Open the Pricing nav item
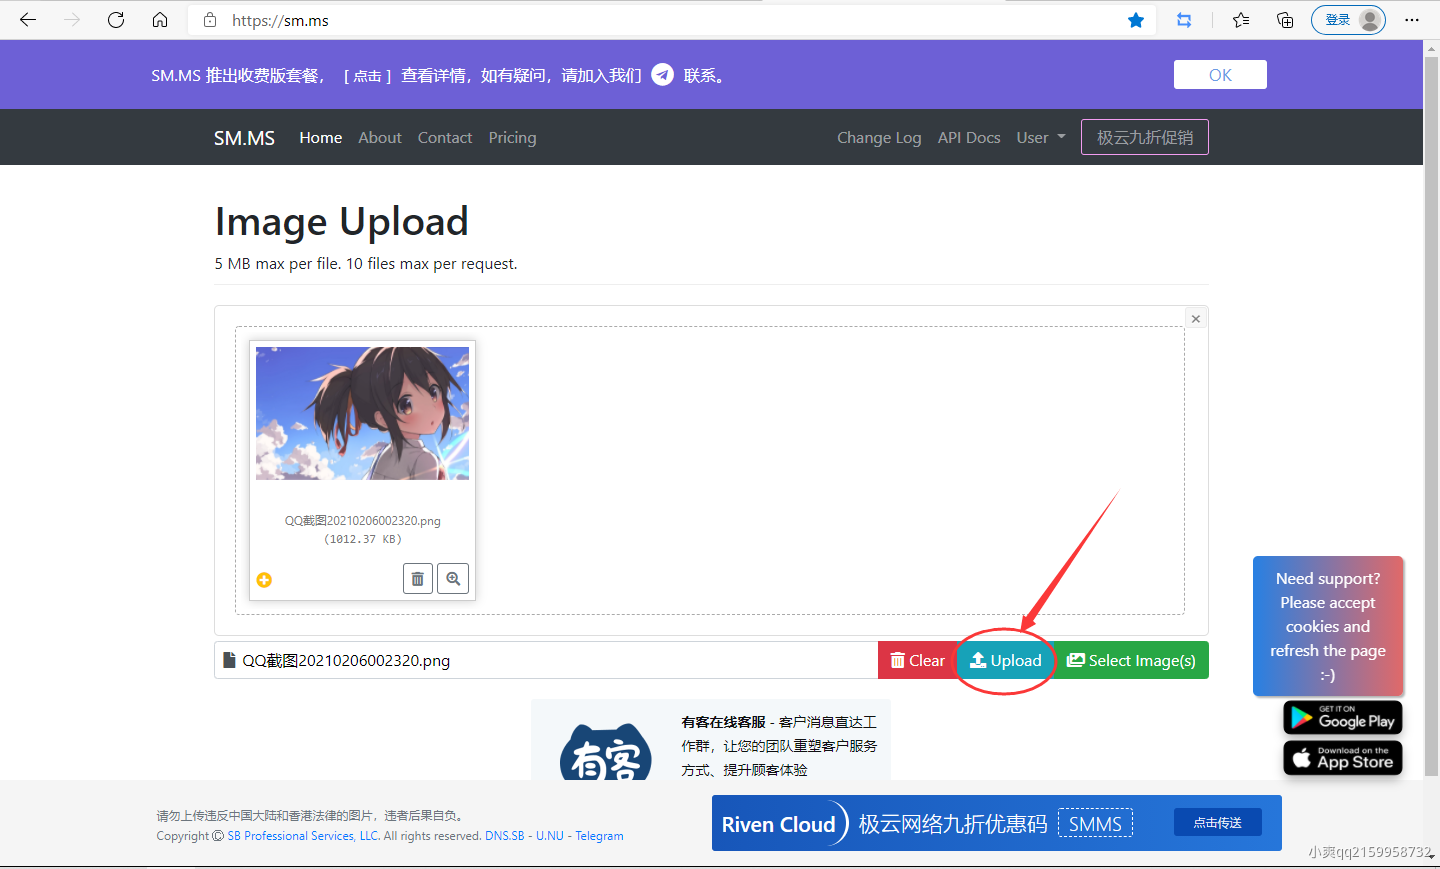This screenshot has width=1440, height=869. (x=512, y=138)
